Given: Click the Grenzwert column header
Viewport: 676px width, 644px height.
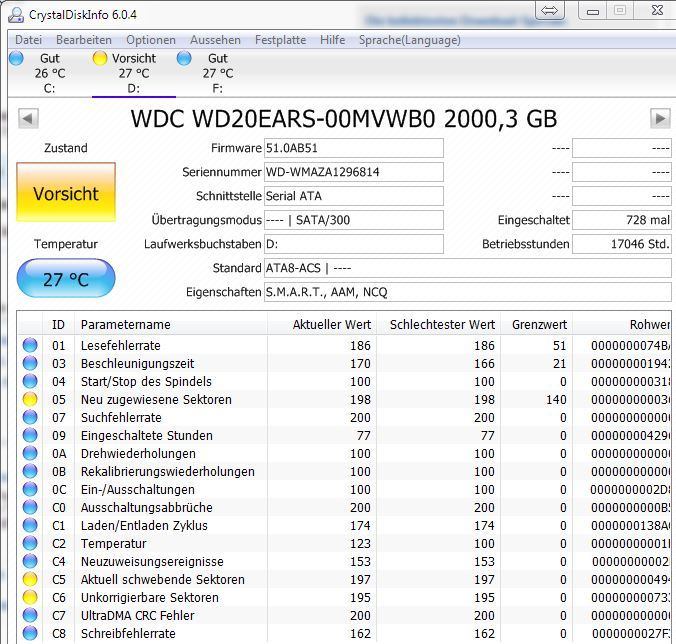Looking at the screenshot, I should (x=536, y=325).
